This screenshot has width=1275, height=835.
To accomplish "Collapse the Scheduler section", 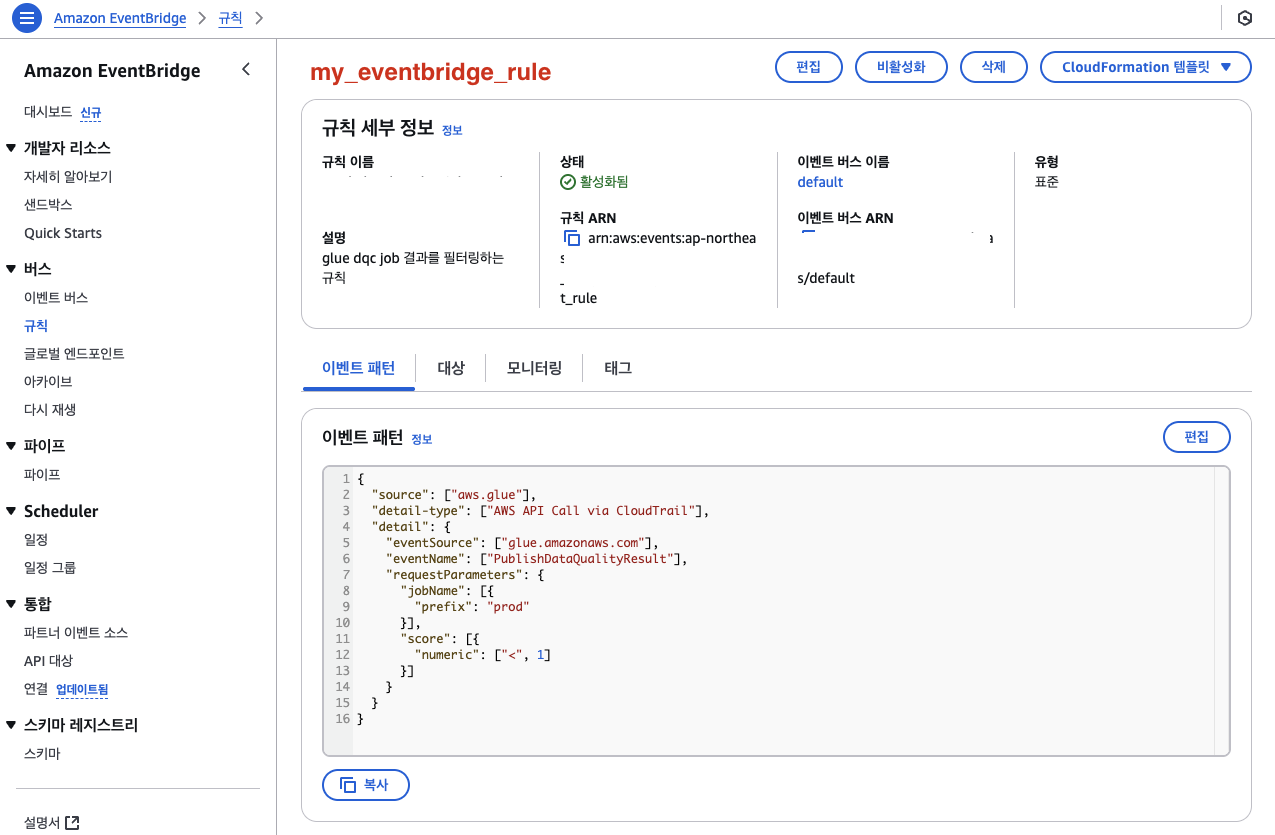I will (x=12, y=511).
